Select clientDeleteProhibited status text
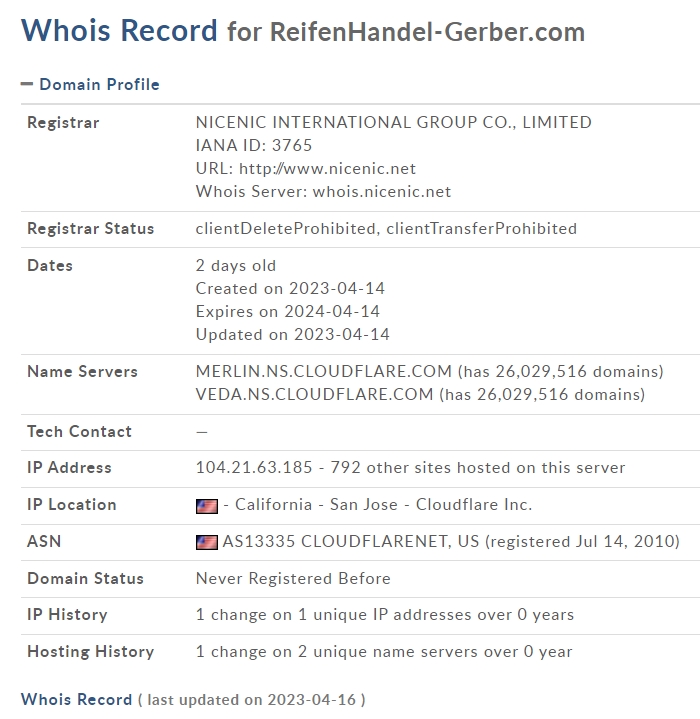The width and height of the screenshot is (700, 719). coord(286,228)
